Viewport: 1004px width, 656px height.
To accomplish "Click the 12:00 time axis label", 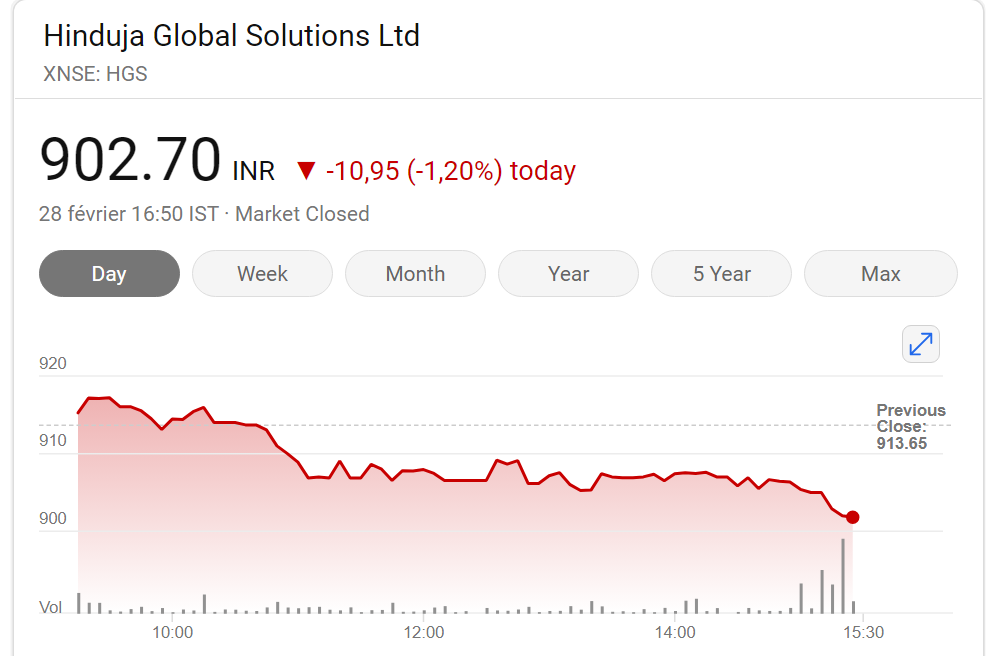I will point(423,633).
